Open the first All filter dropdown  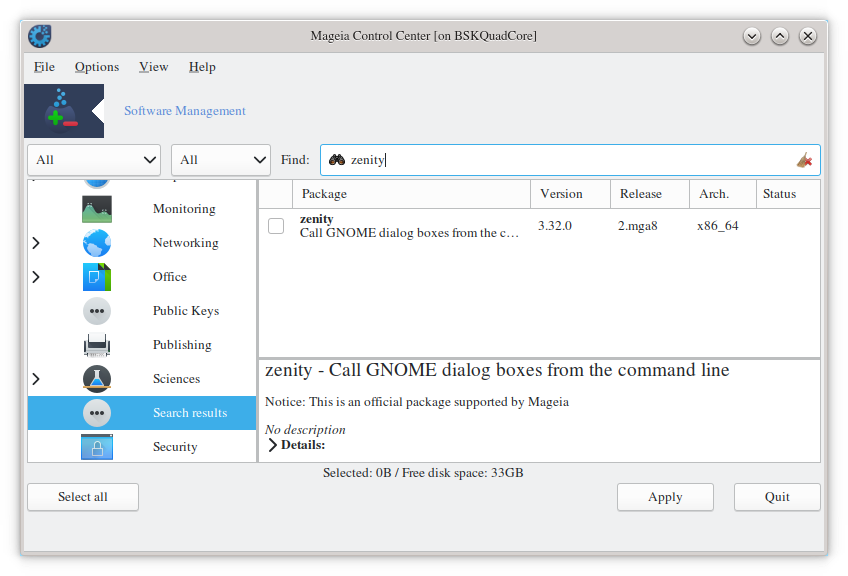coord(94,160)
